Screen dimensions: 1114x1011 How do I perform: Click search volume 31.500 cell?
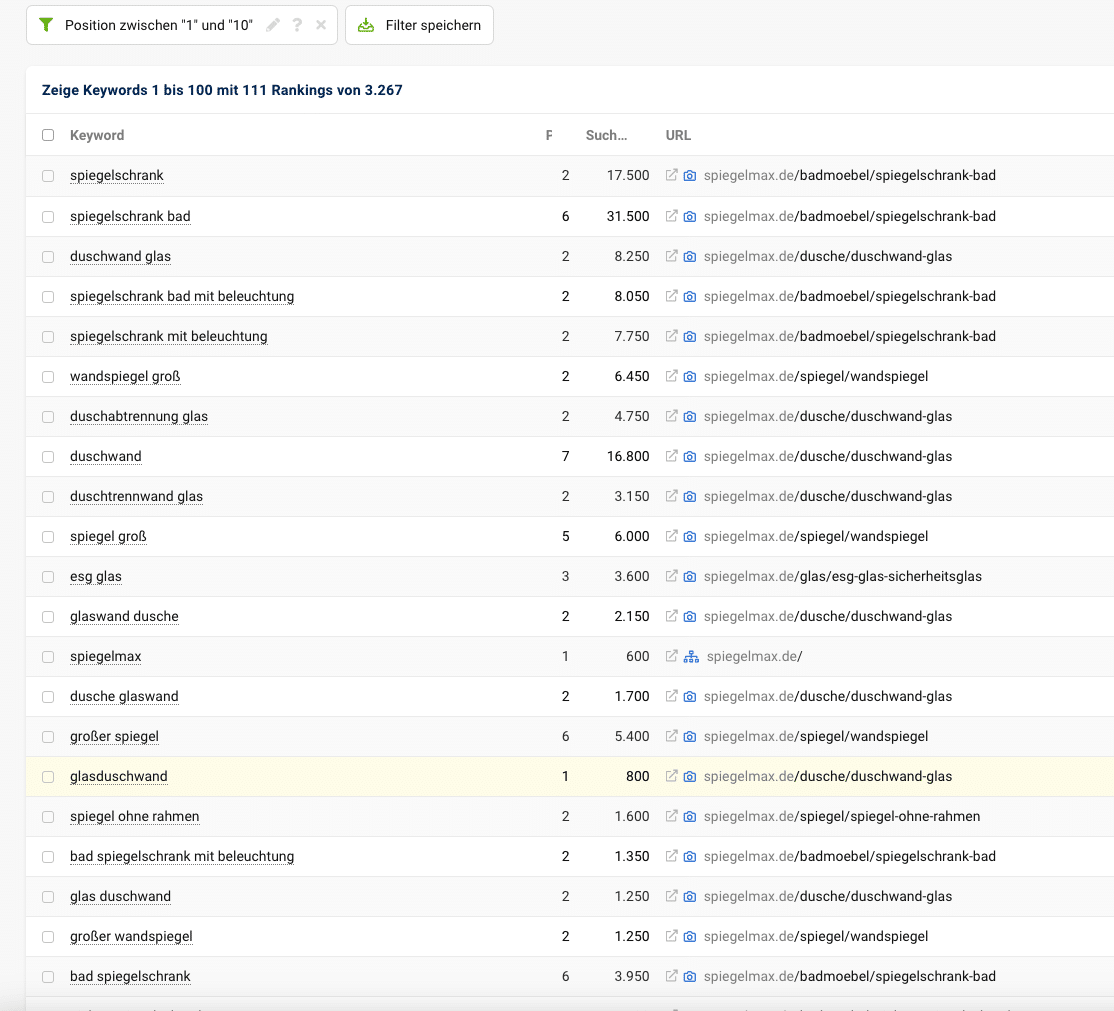628,216
